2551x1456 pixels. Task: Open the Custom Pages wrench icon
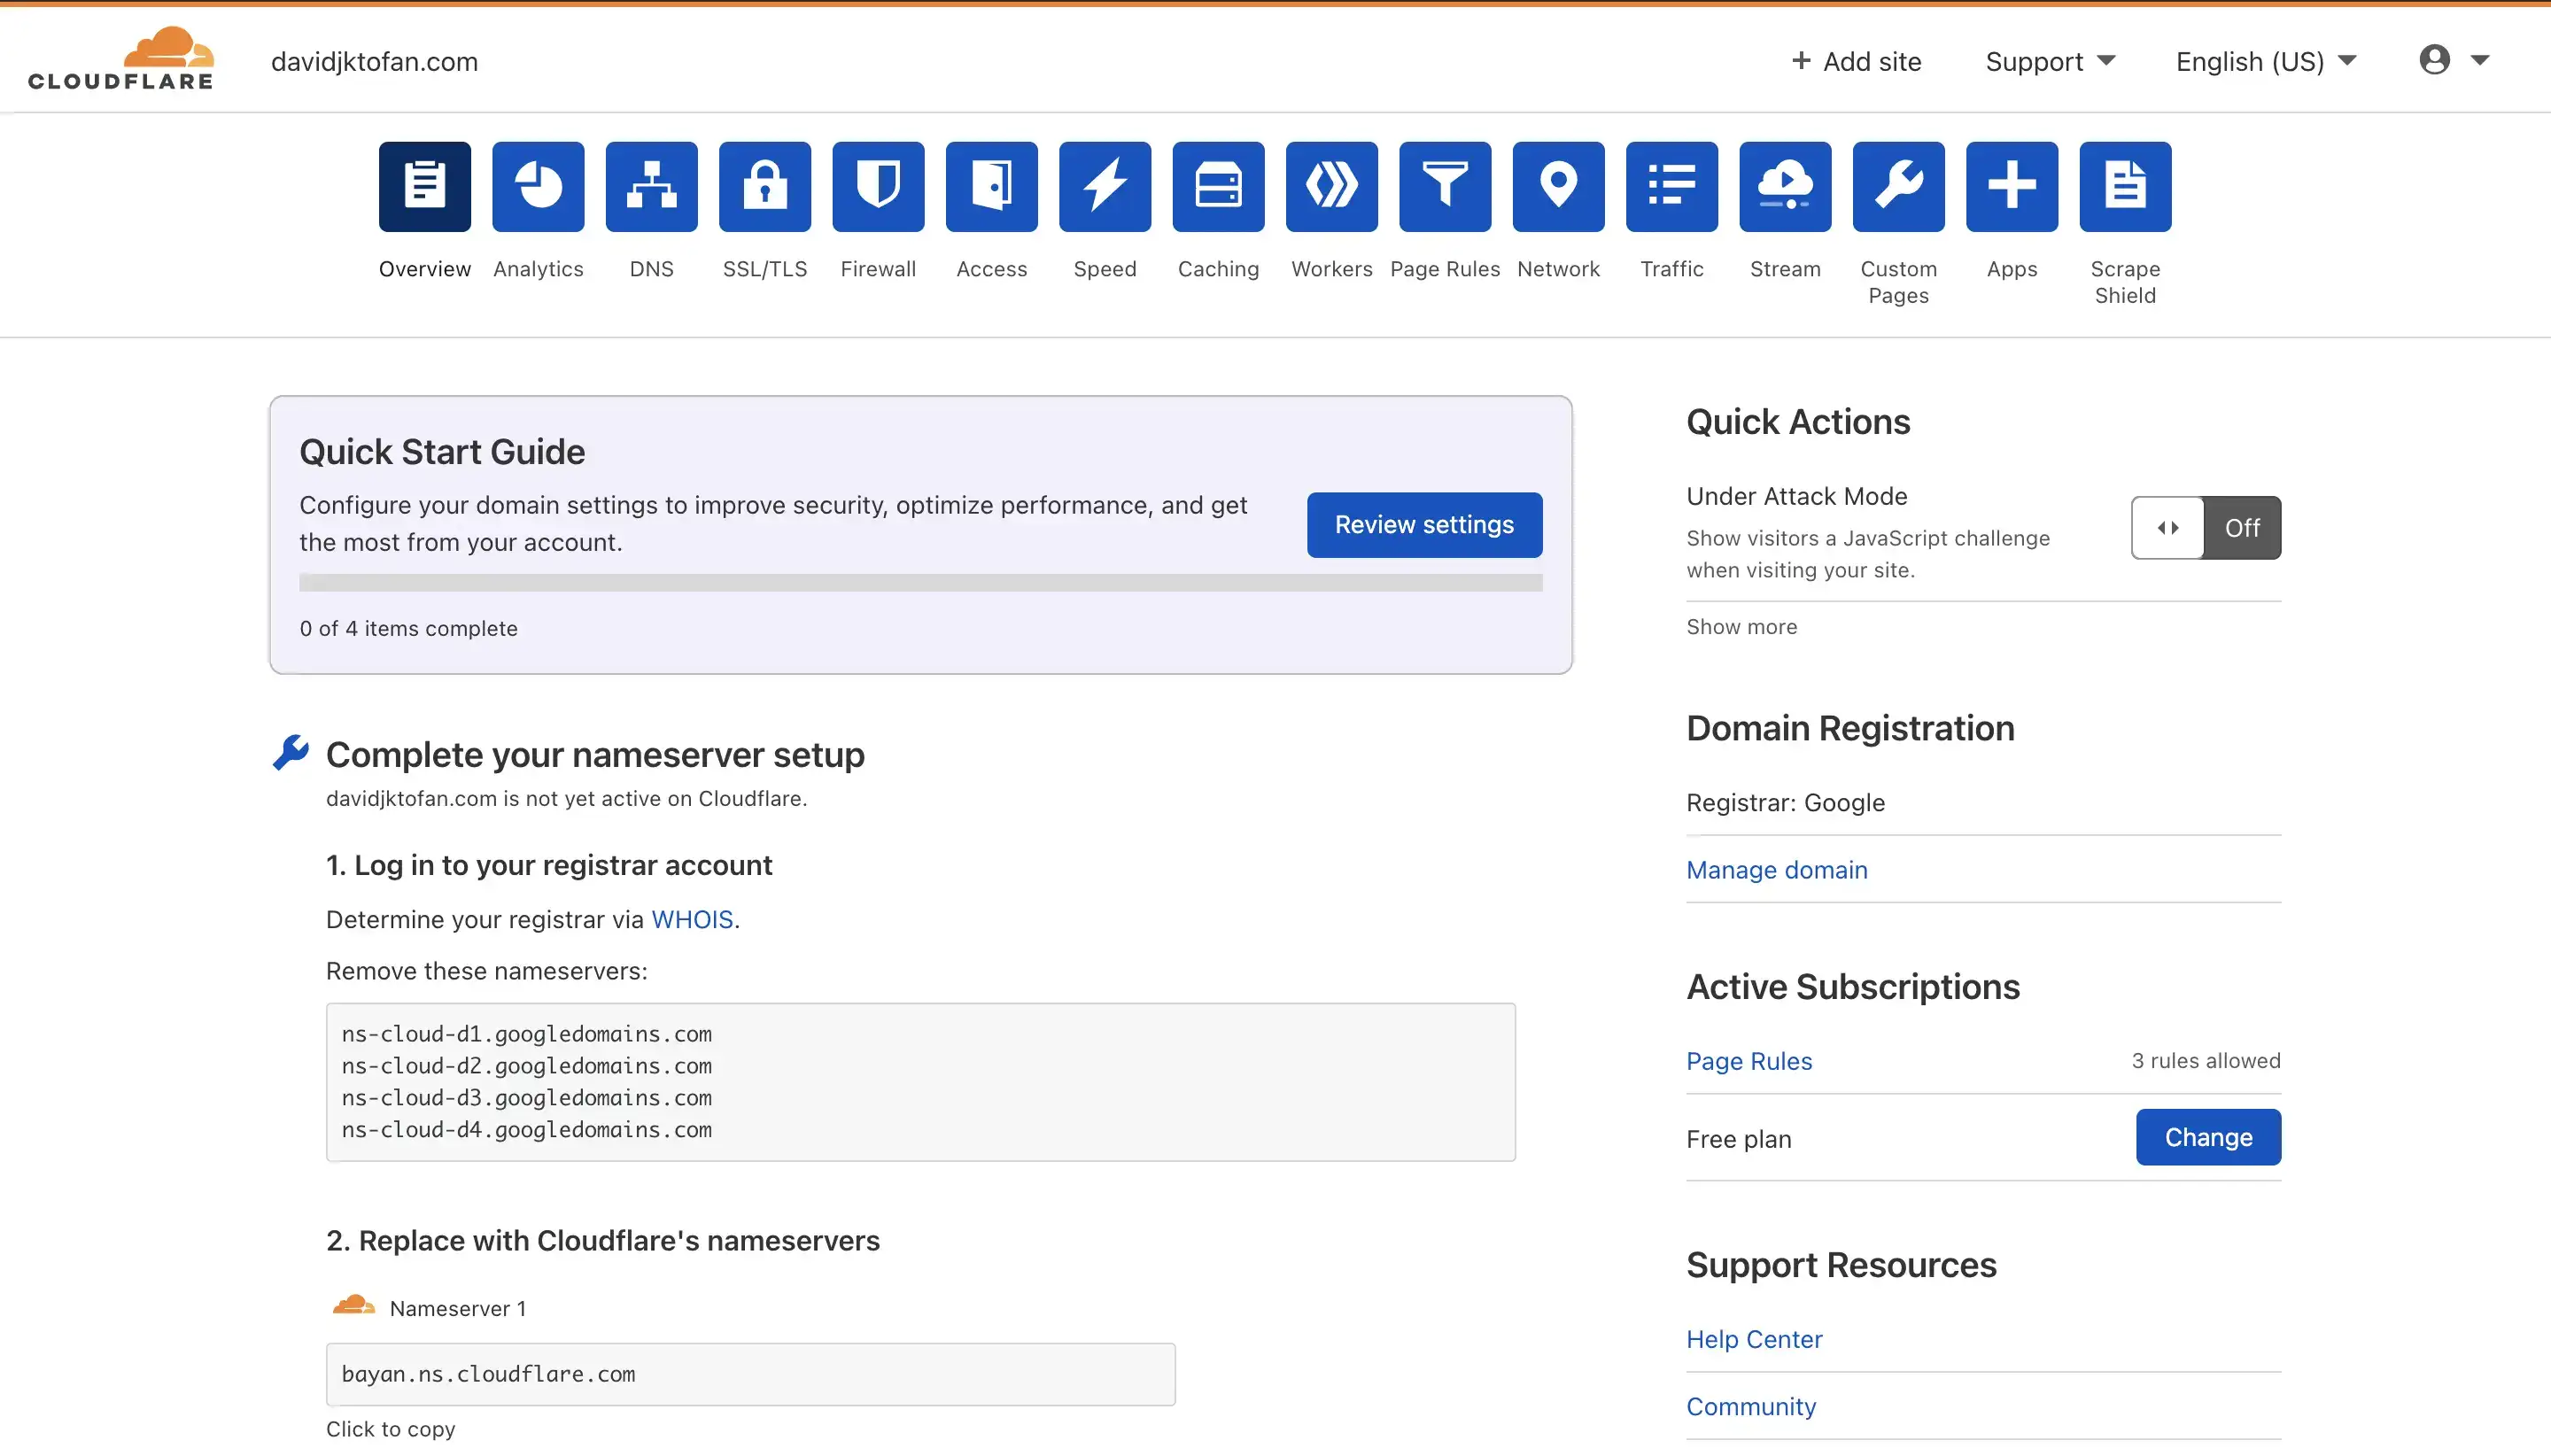(1898, 187)
